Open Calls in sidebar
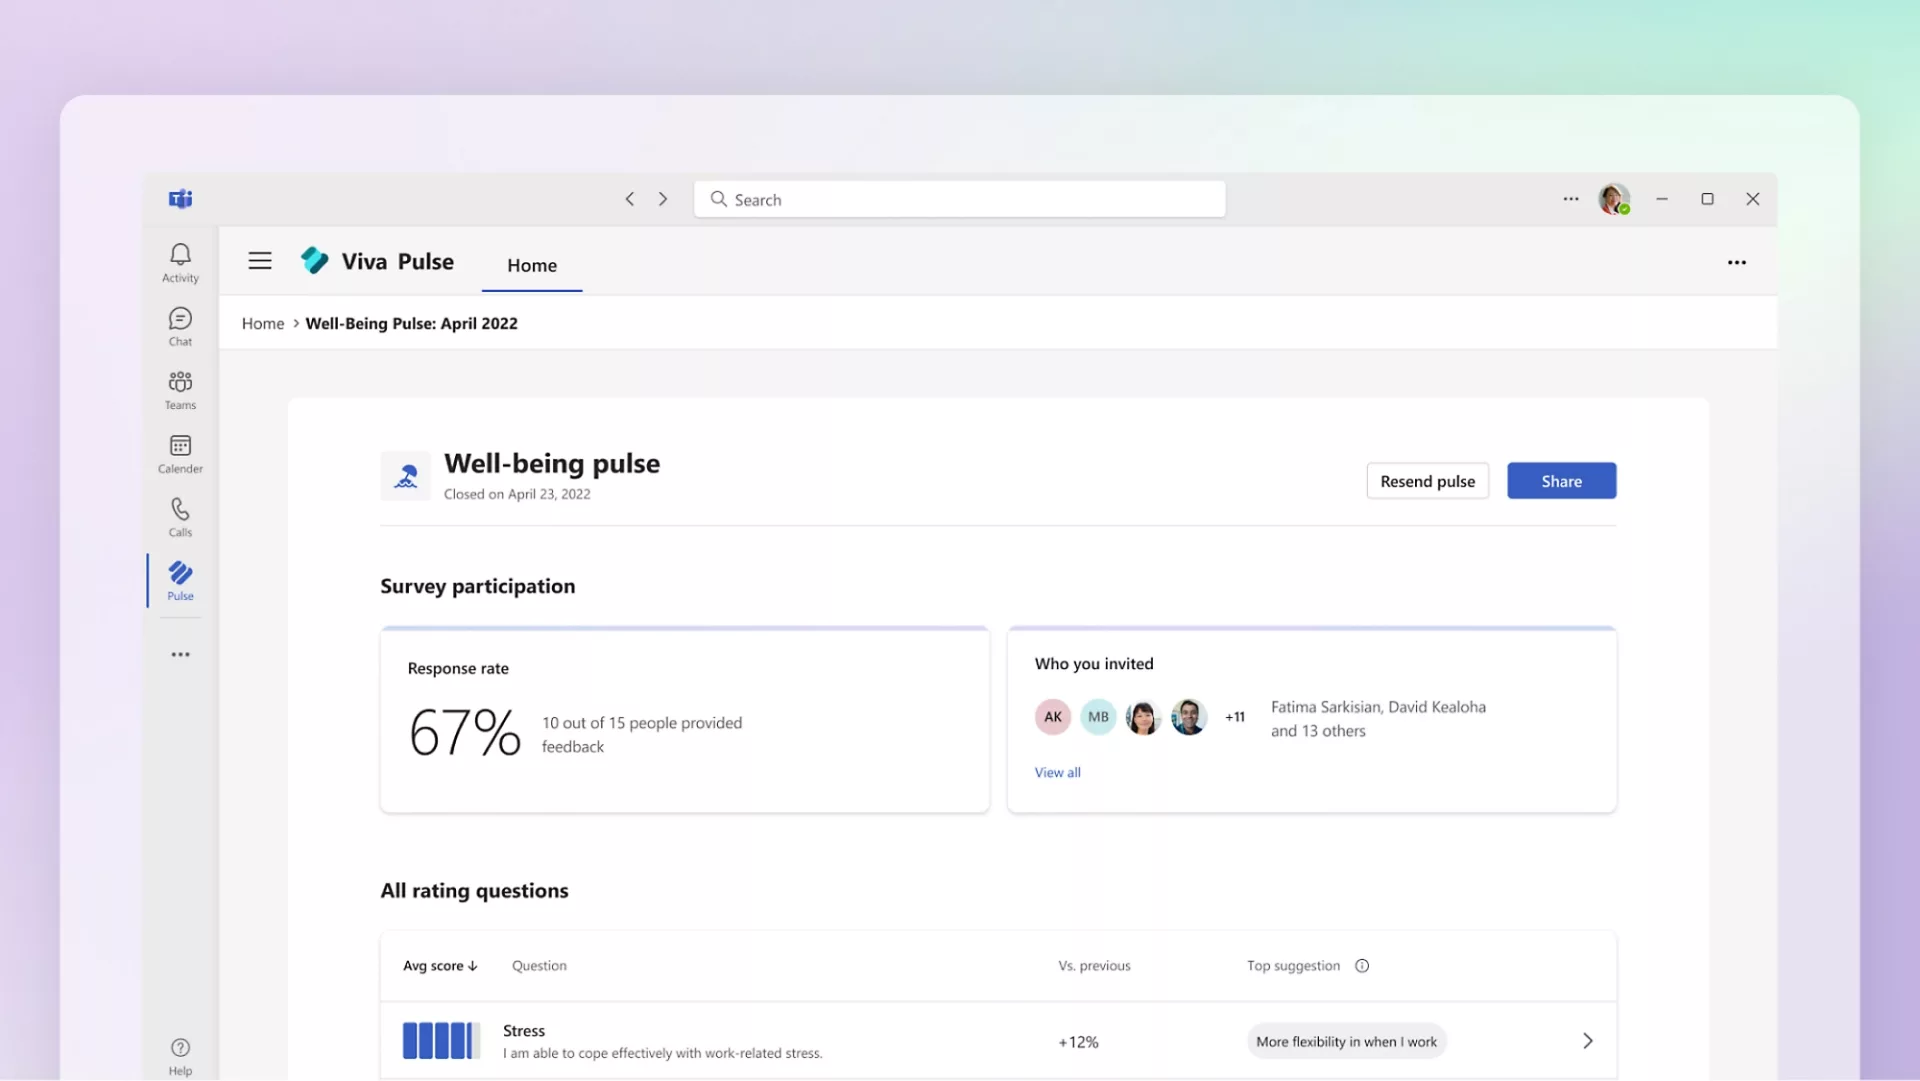The width and height of the screenshot is (1920, 1081). tap(180, 518)
